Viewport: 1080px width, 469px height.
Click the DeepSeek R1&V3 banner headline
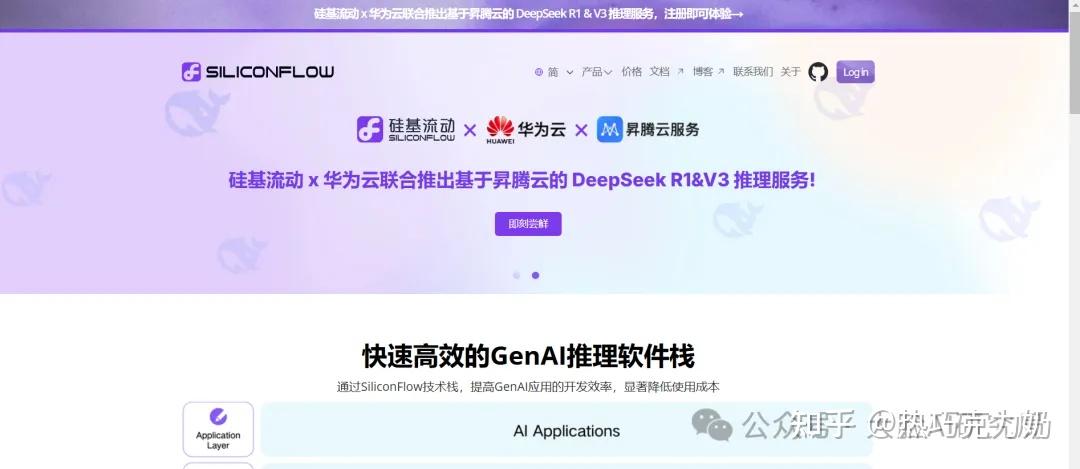tap(521, 180)
